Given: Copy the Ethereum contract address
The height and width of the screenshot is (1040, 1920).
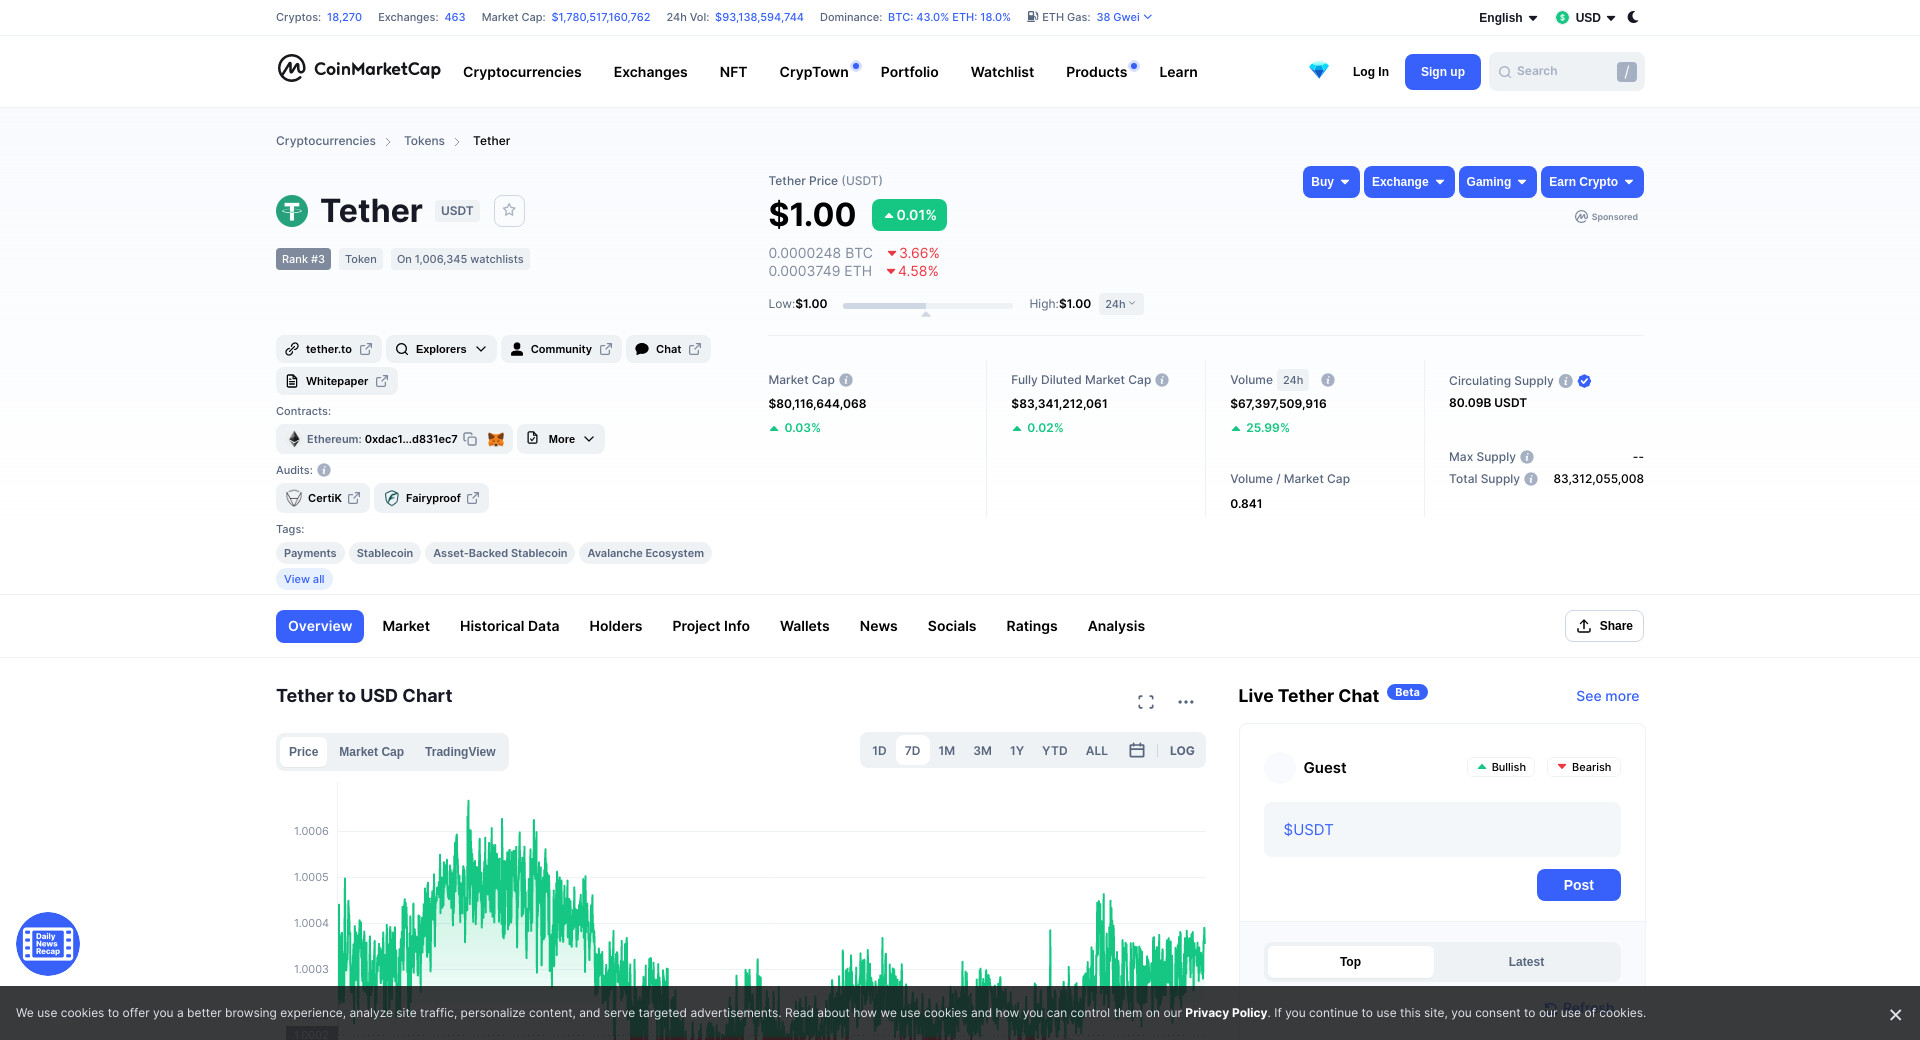Looking at the screenshot, I should [470, 439].
